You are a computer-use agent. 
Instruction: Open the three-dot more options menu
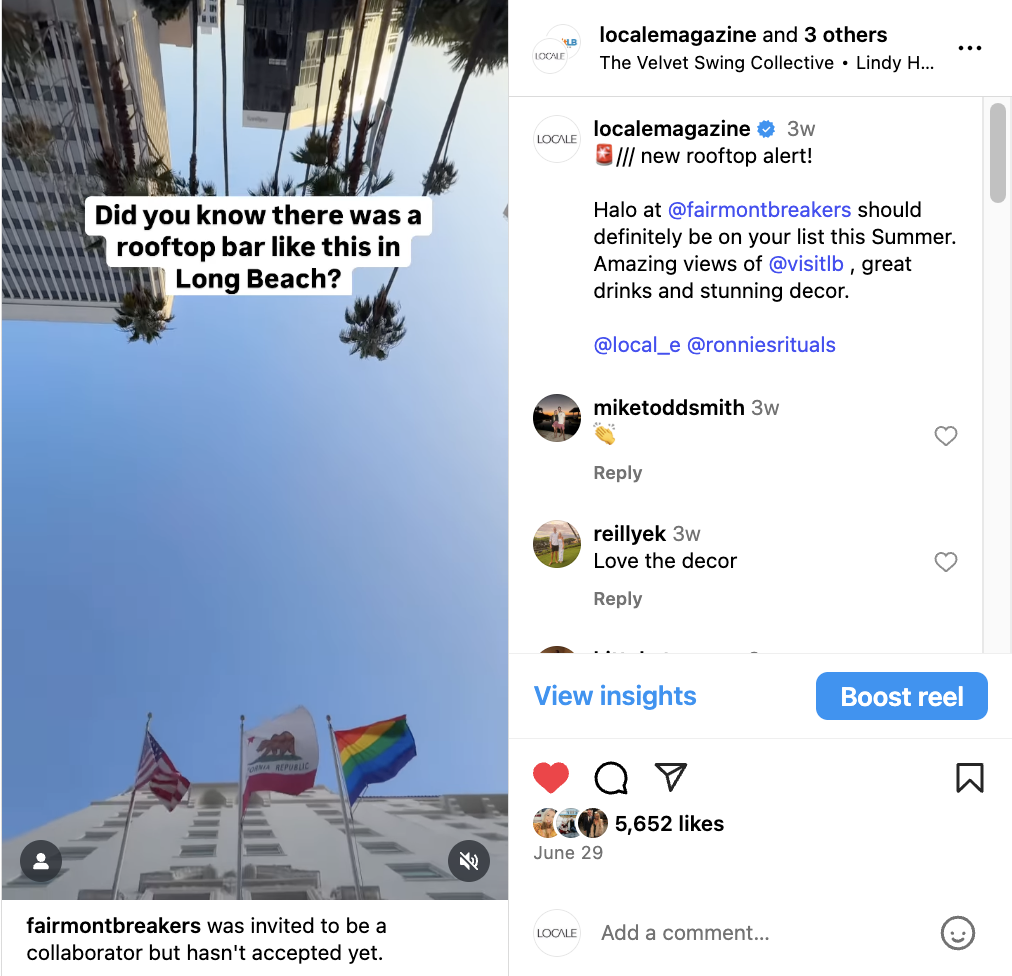[x=969, y=48]
